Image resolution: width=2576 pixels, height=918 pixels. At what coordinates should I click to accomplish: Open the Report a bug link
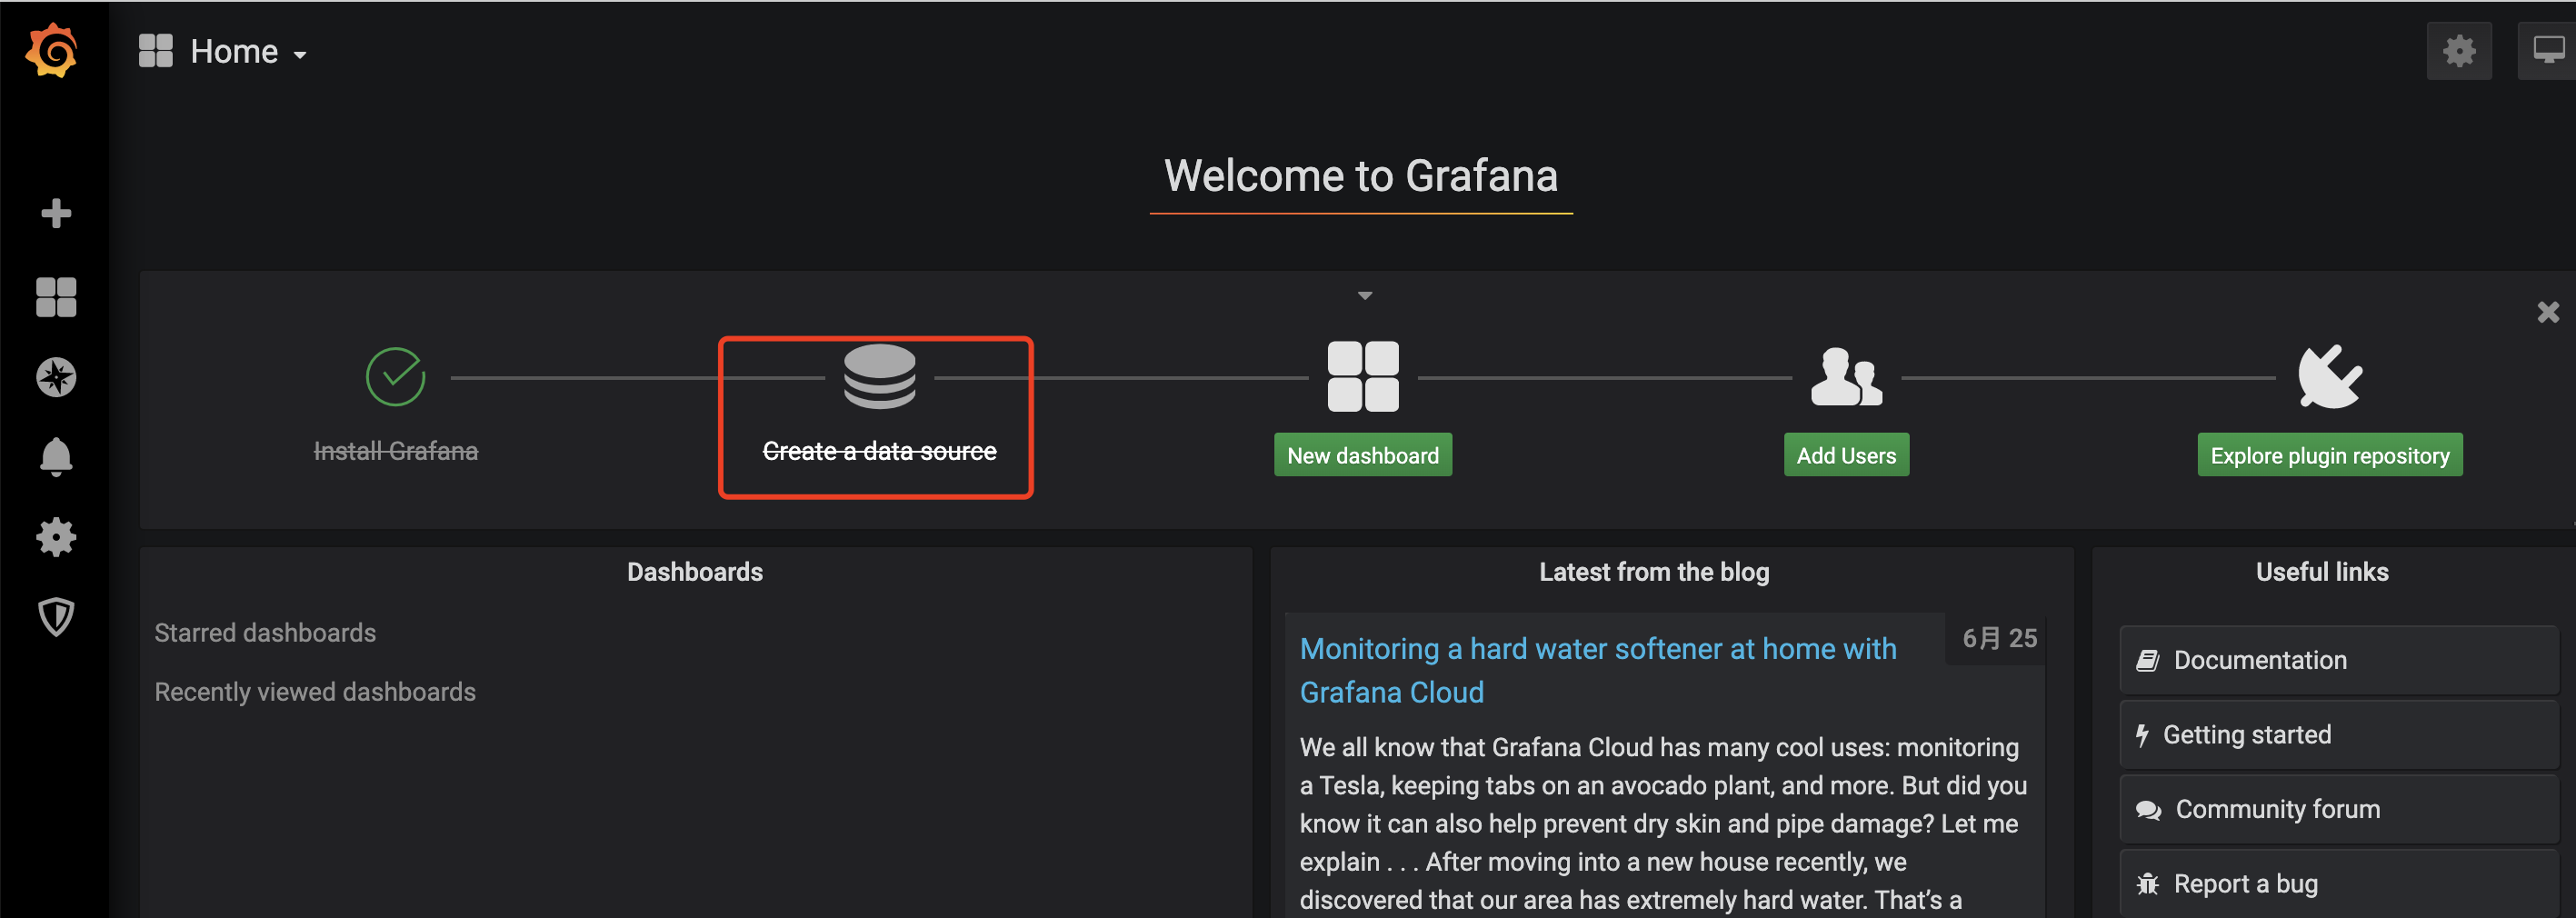pos(2338,884)
